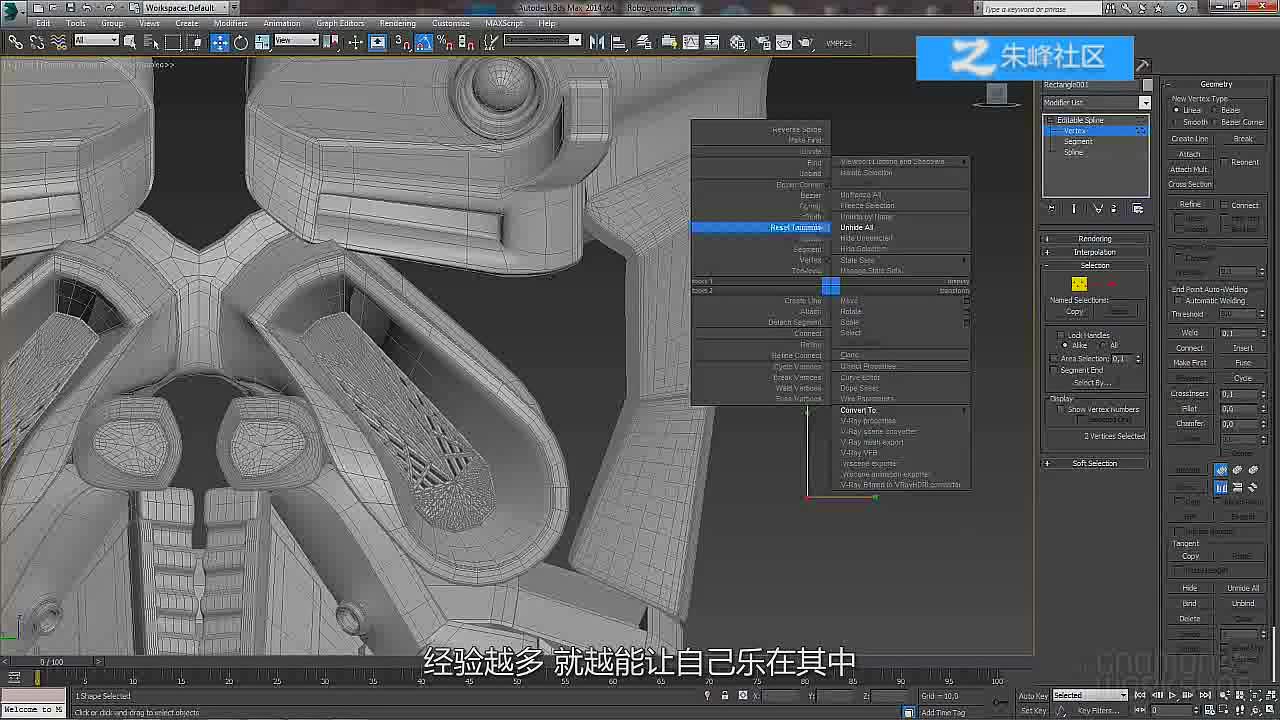
Task: Select the Segment sub-object in modifier stack
Action: point(1078,141)
